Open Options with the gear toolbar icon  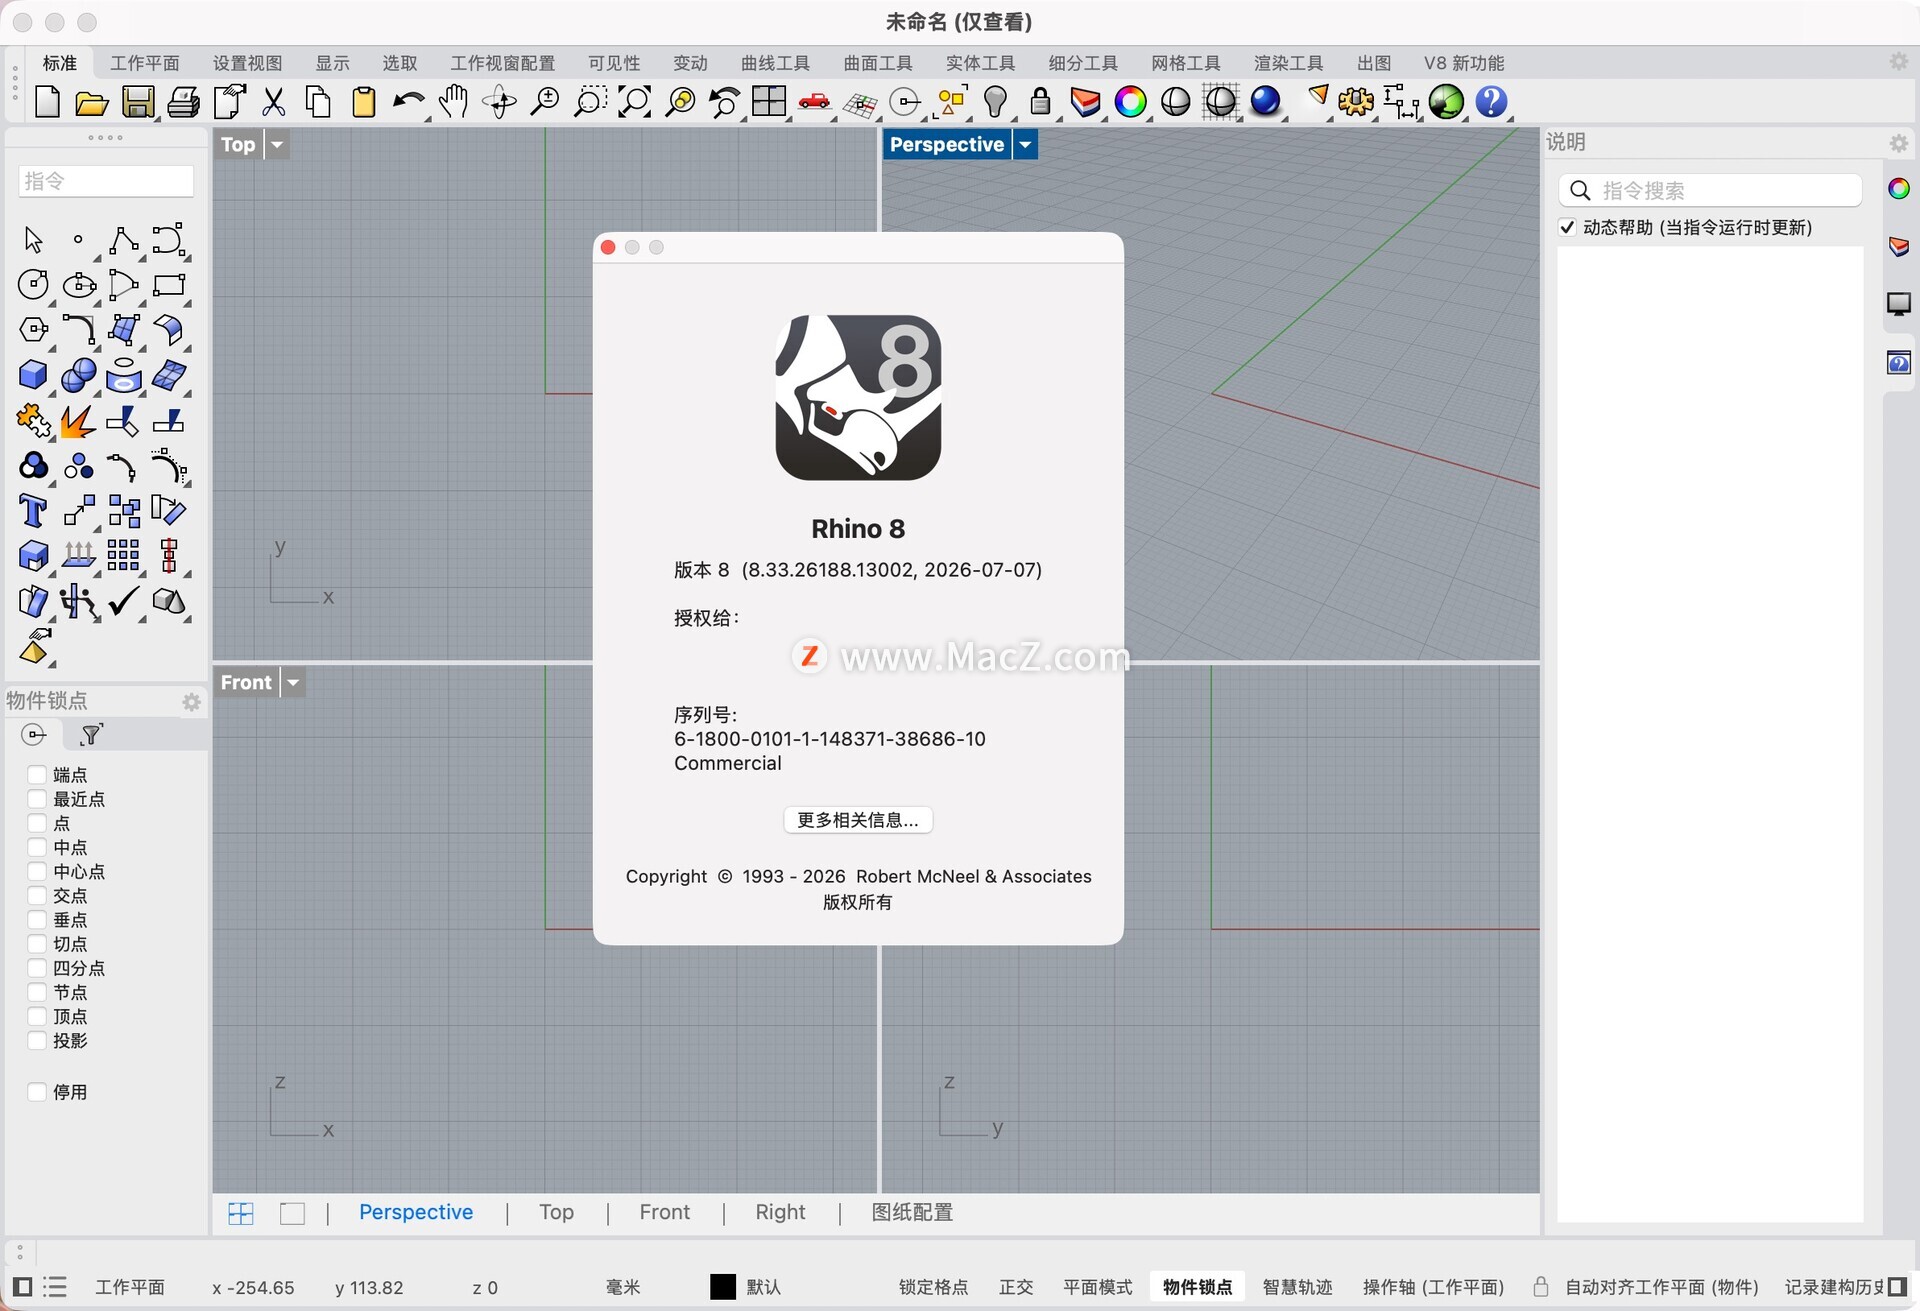click(x=1357, y=102)
